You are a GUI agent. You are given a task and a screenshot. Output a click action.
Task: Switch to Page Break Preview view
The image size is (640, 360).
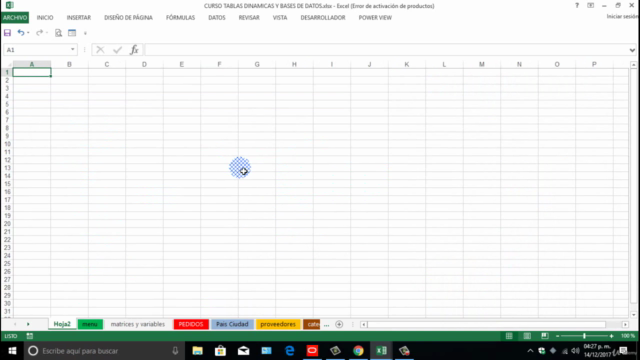(x=545, y=336)
